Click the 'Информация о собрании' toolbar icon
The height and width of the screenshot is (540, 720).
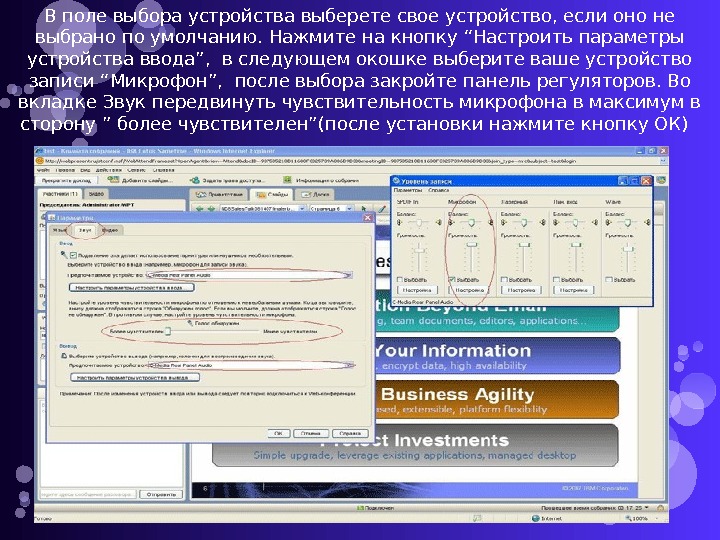click(x=287, y=180)
